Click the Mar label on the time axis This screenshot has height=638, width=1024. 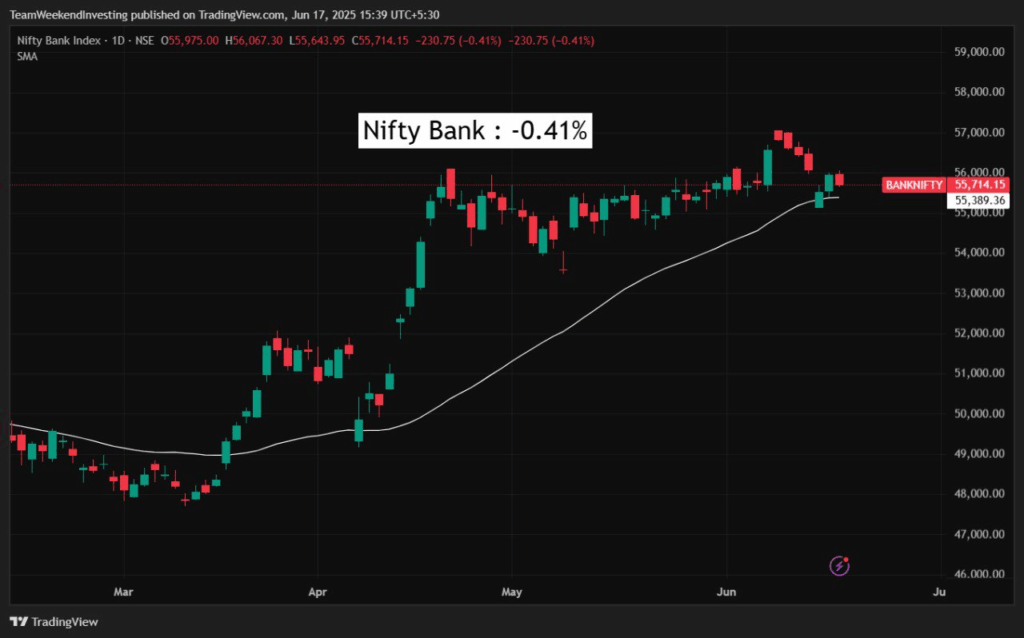coord(123,592)
